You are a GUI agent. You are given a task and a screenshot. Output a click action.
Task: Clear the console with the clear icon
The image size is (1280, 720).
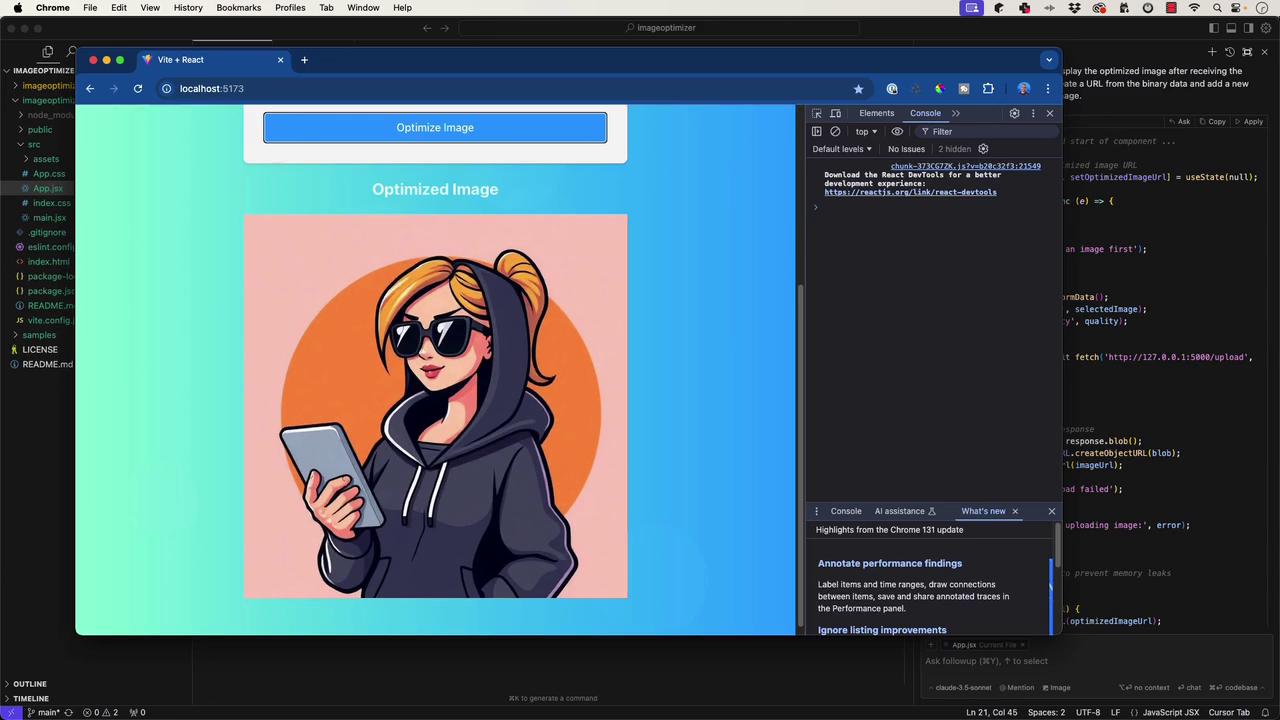tap(836, 132)
